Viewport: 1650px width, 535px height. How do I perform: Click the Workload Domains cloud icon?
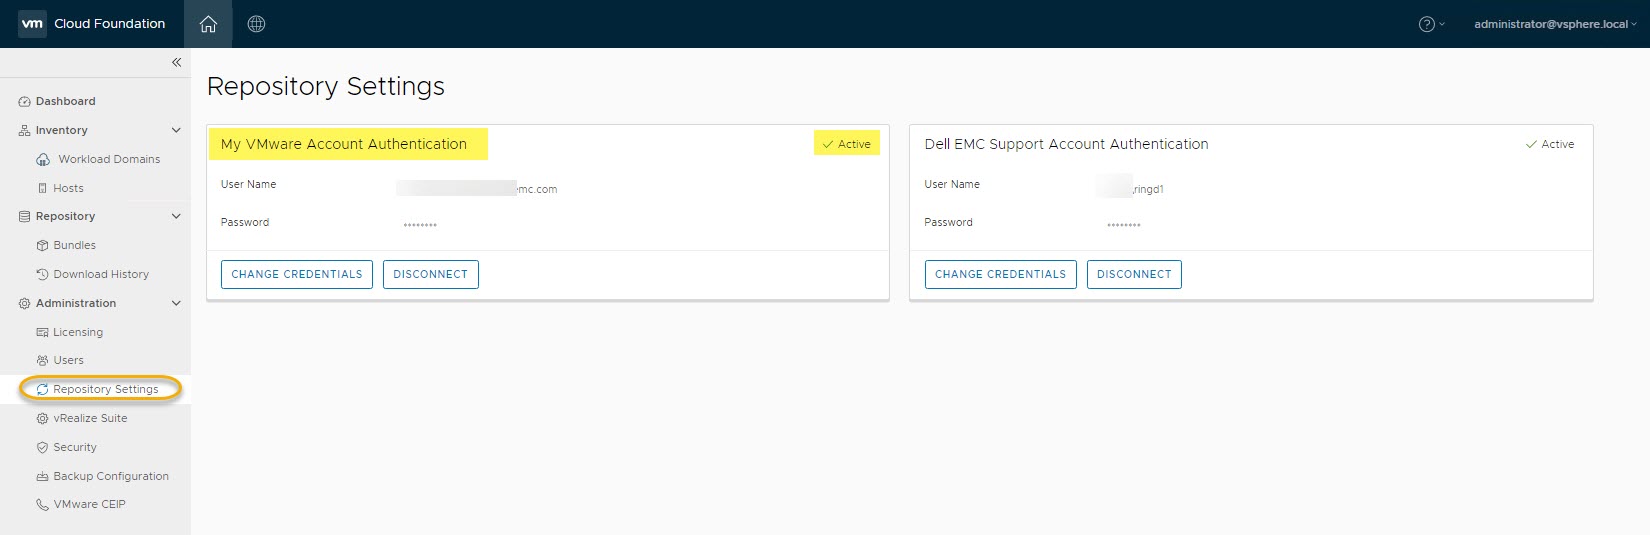[x=43, y=160]
